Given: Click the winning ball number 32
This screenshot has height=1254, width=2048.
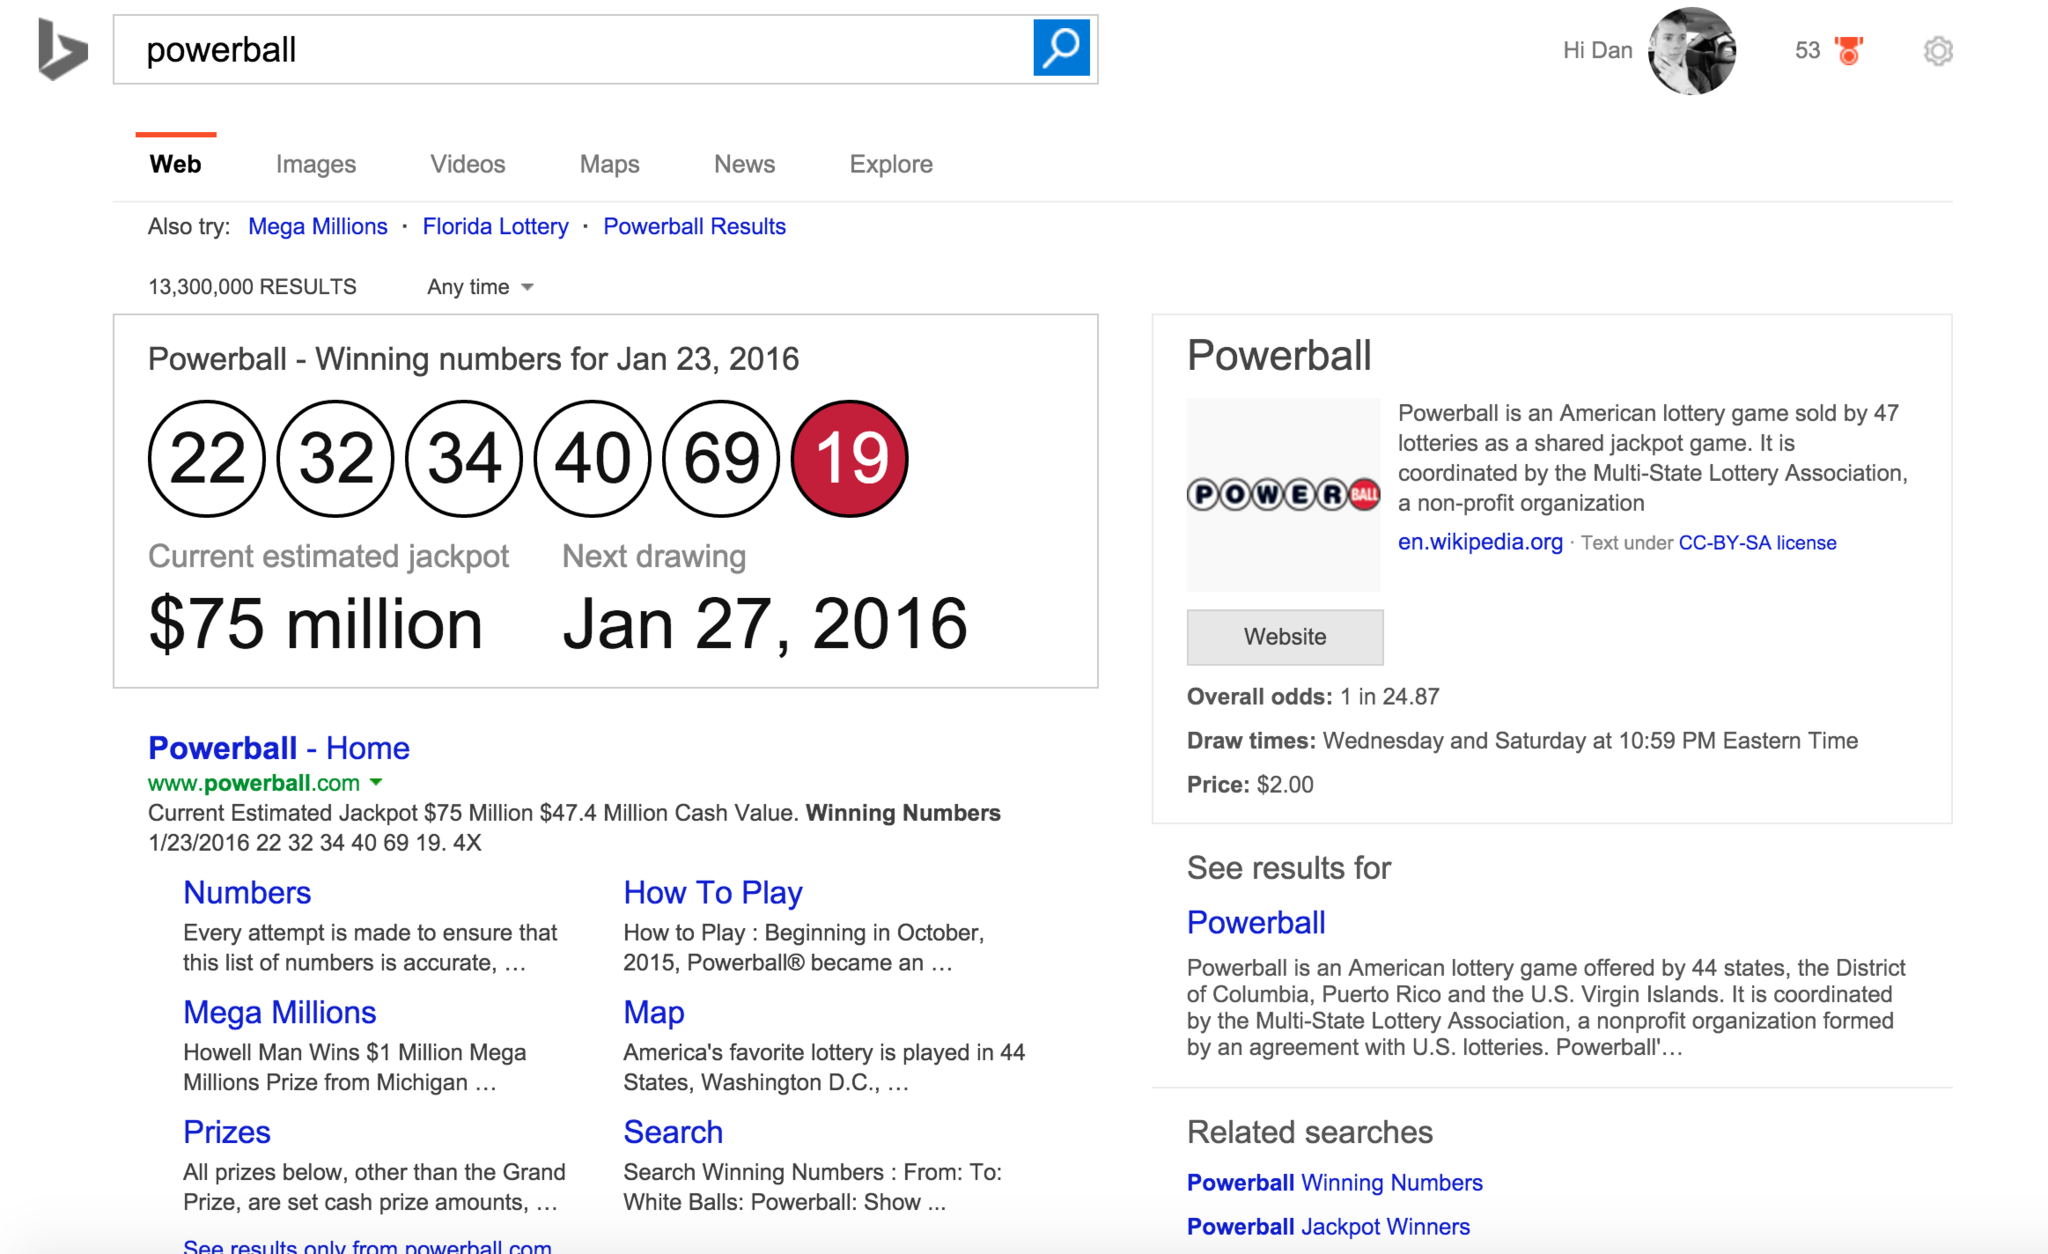Looking at the screenshot, I should [335, 459].
